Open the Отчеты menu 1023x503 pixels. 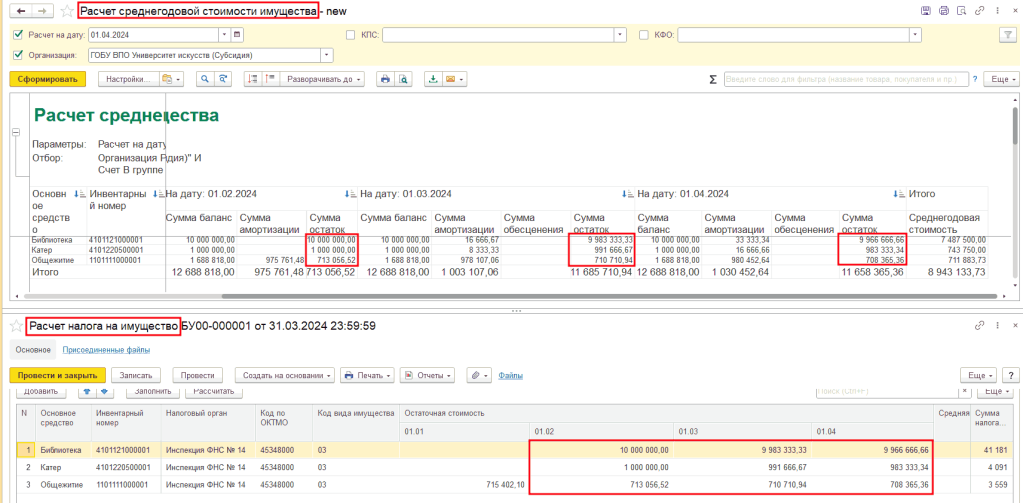pyautogui.click(x=429, y=375)
